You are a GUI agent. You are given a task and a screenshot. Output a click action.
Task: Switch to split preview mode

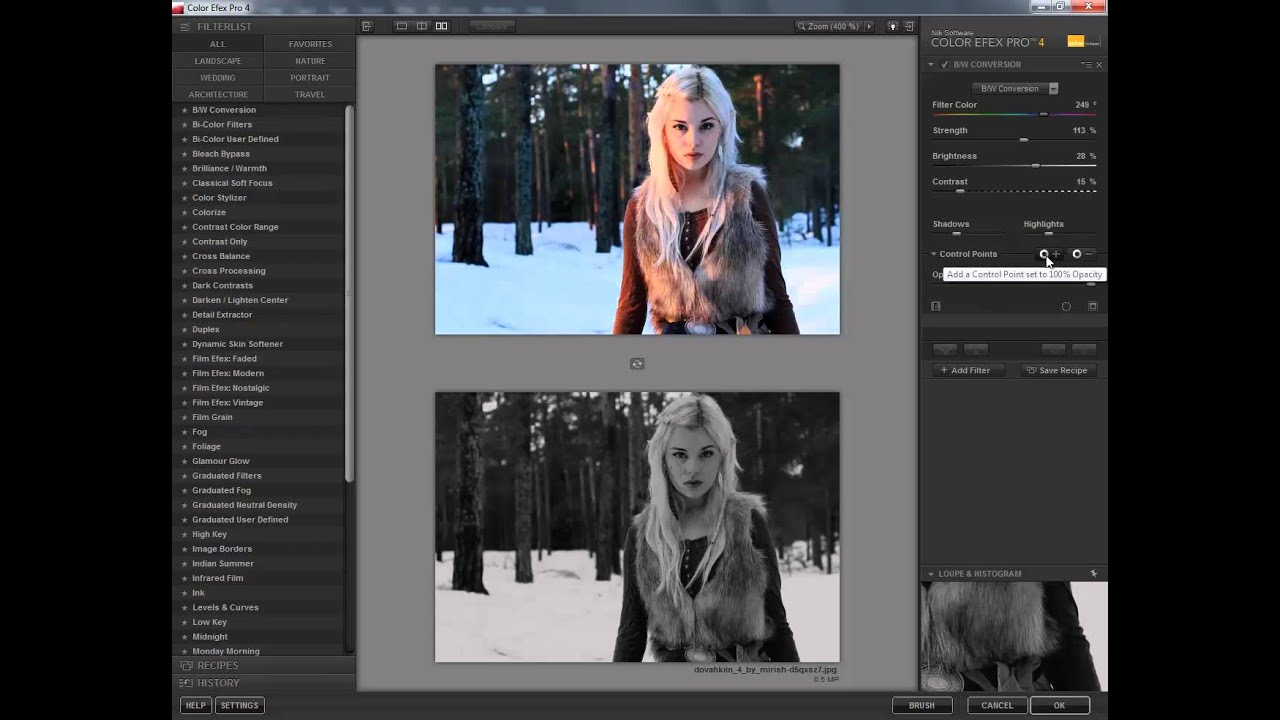422,26
